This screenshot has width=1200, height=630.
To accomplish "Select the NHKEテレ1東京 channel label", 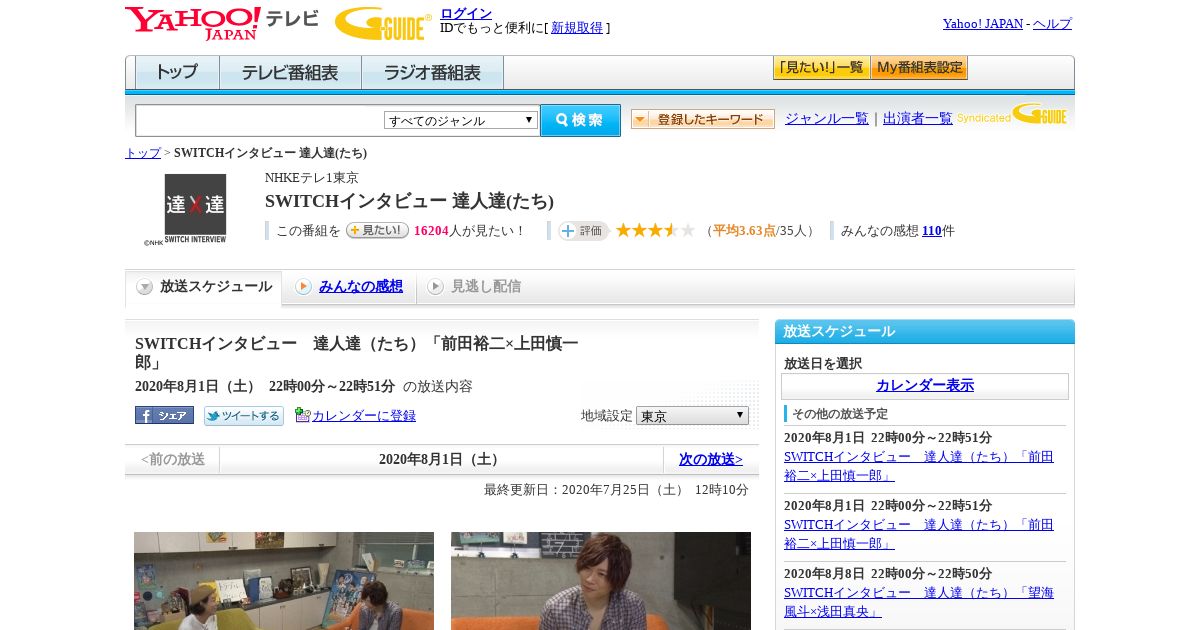I will [312, 178].
